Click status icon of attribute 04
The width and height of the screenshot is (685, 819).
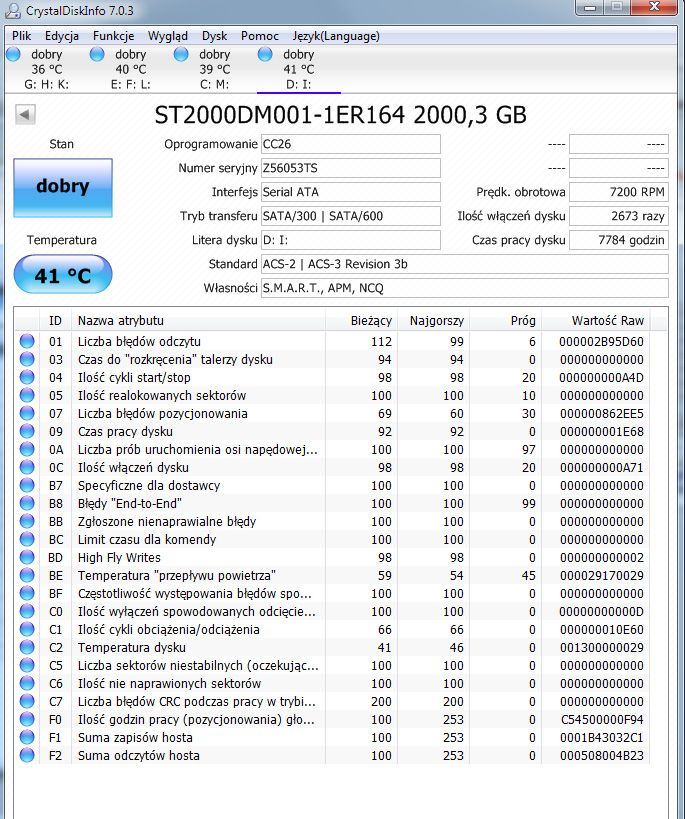click(27, 378)
